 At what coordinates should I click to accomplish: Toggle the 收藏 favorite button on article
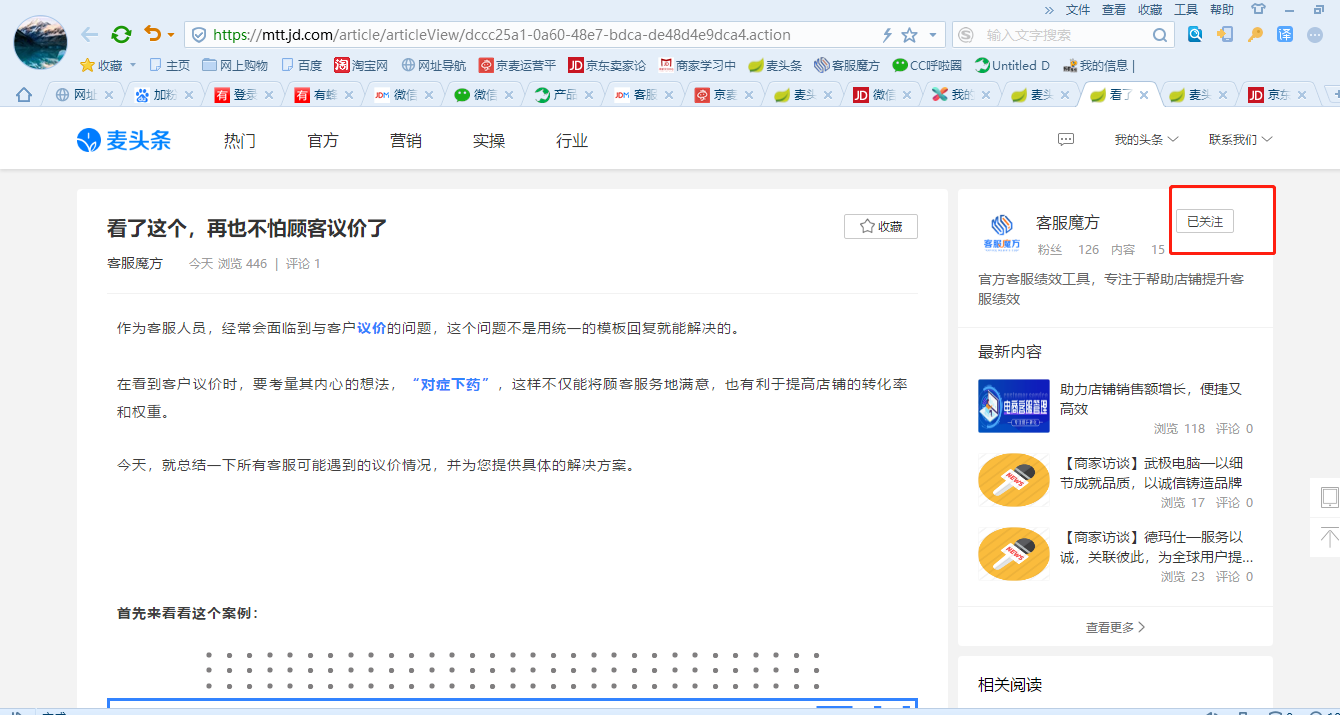[x=881, y=227]
